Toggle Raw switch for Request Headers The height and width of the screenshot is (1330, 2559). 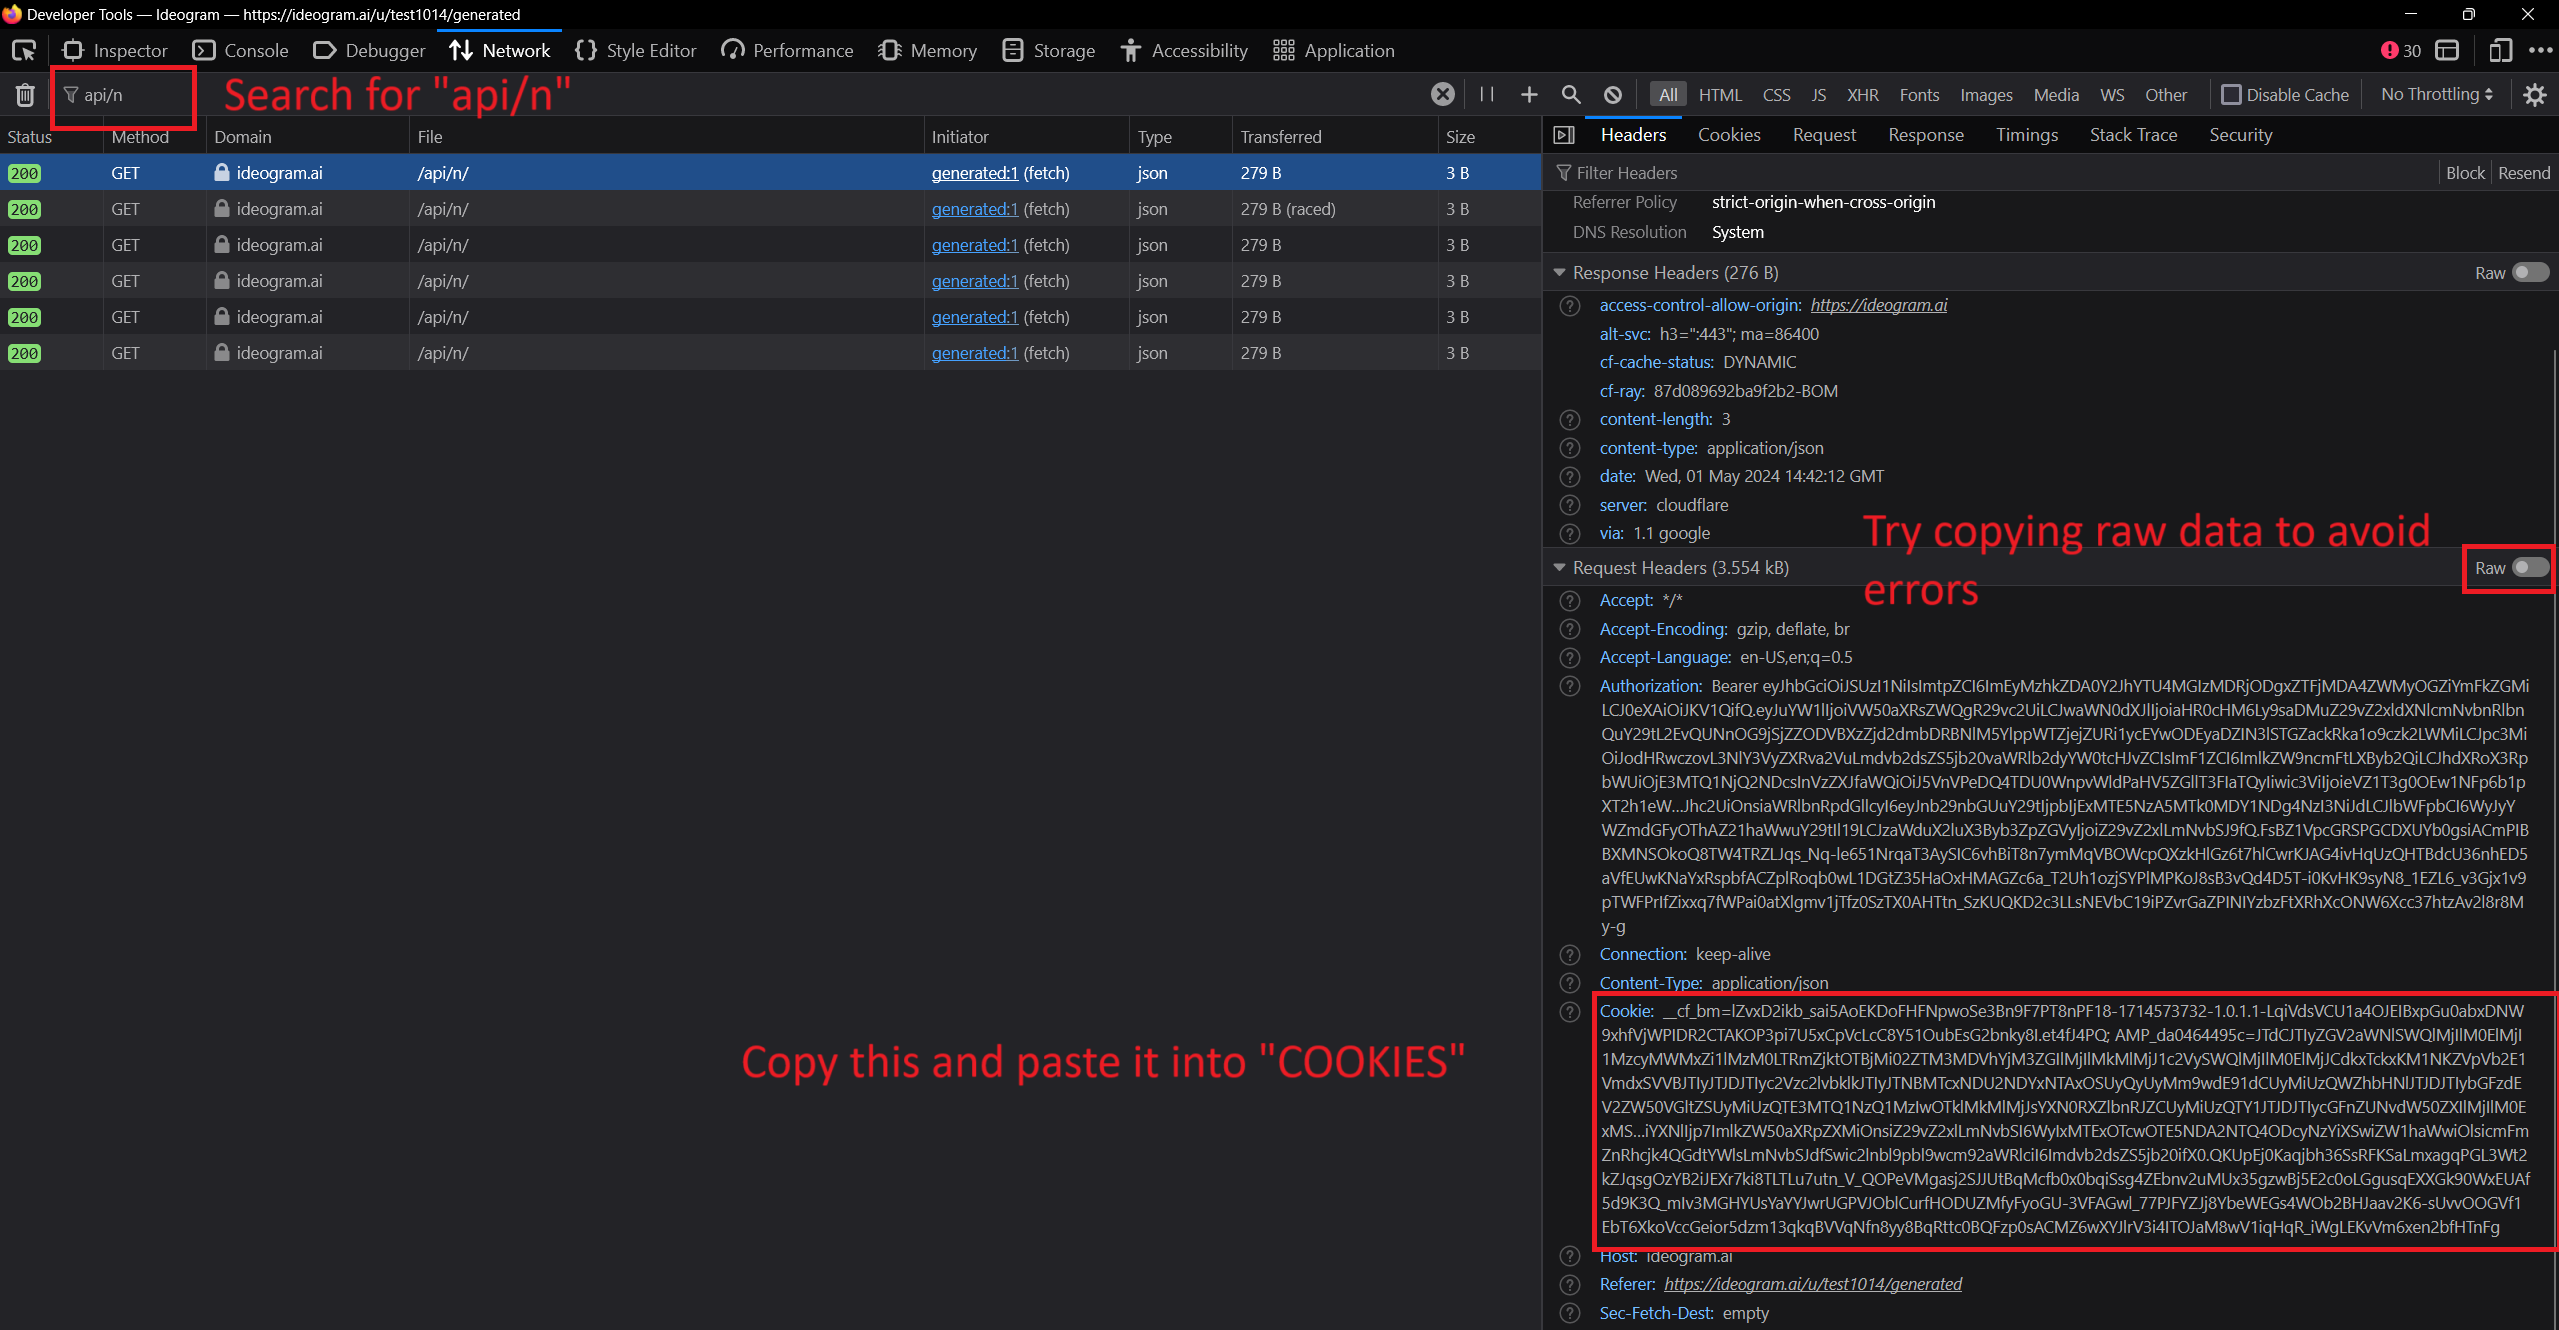coord(2530,568)
